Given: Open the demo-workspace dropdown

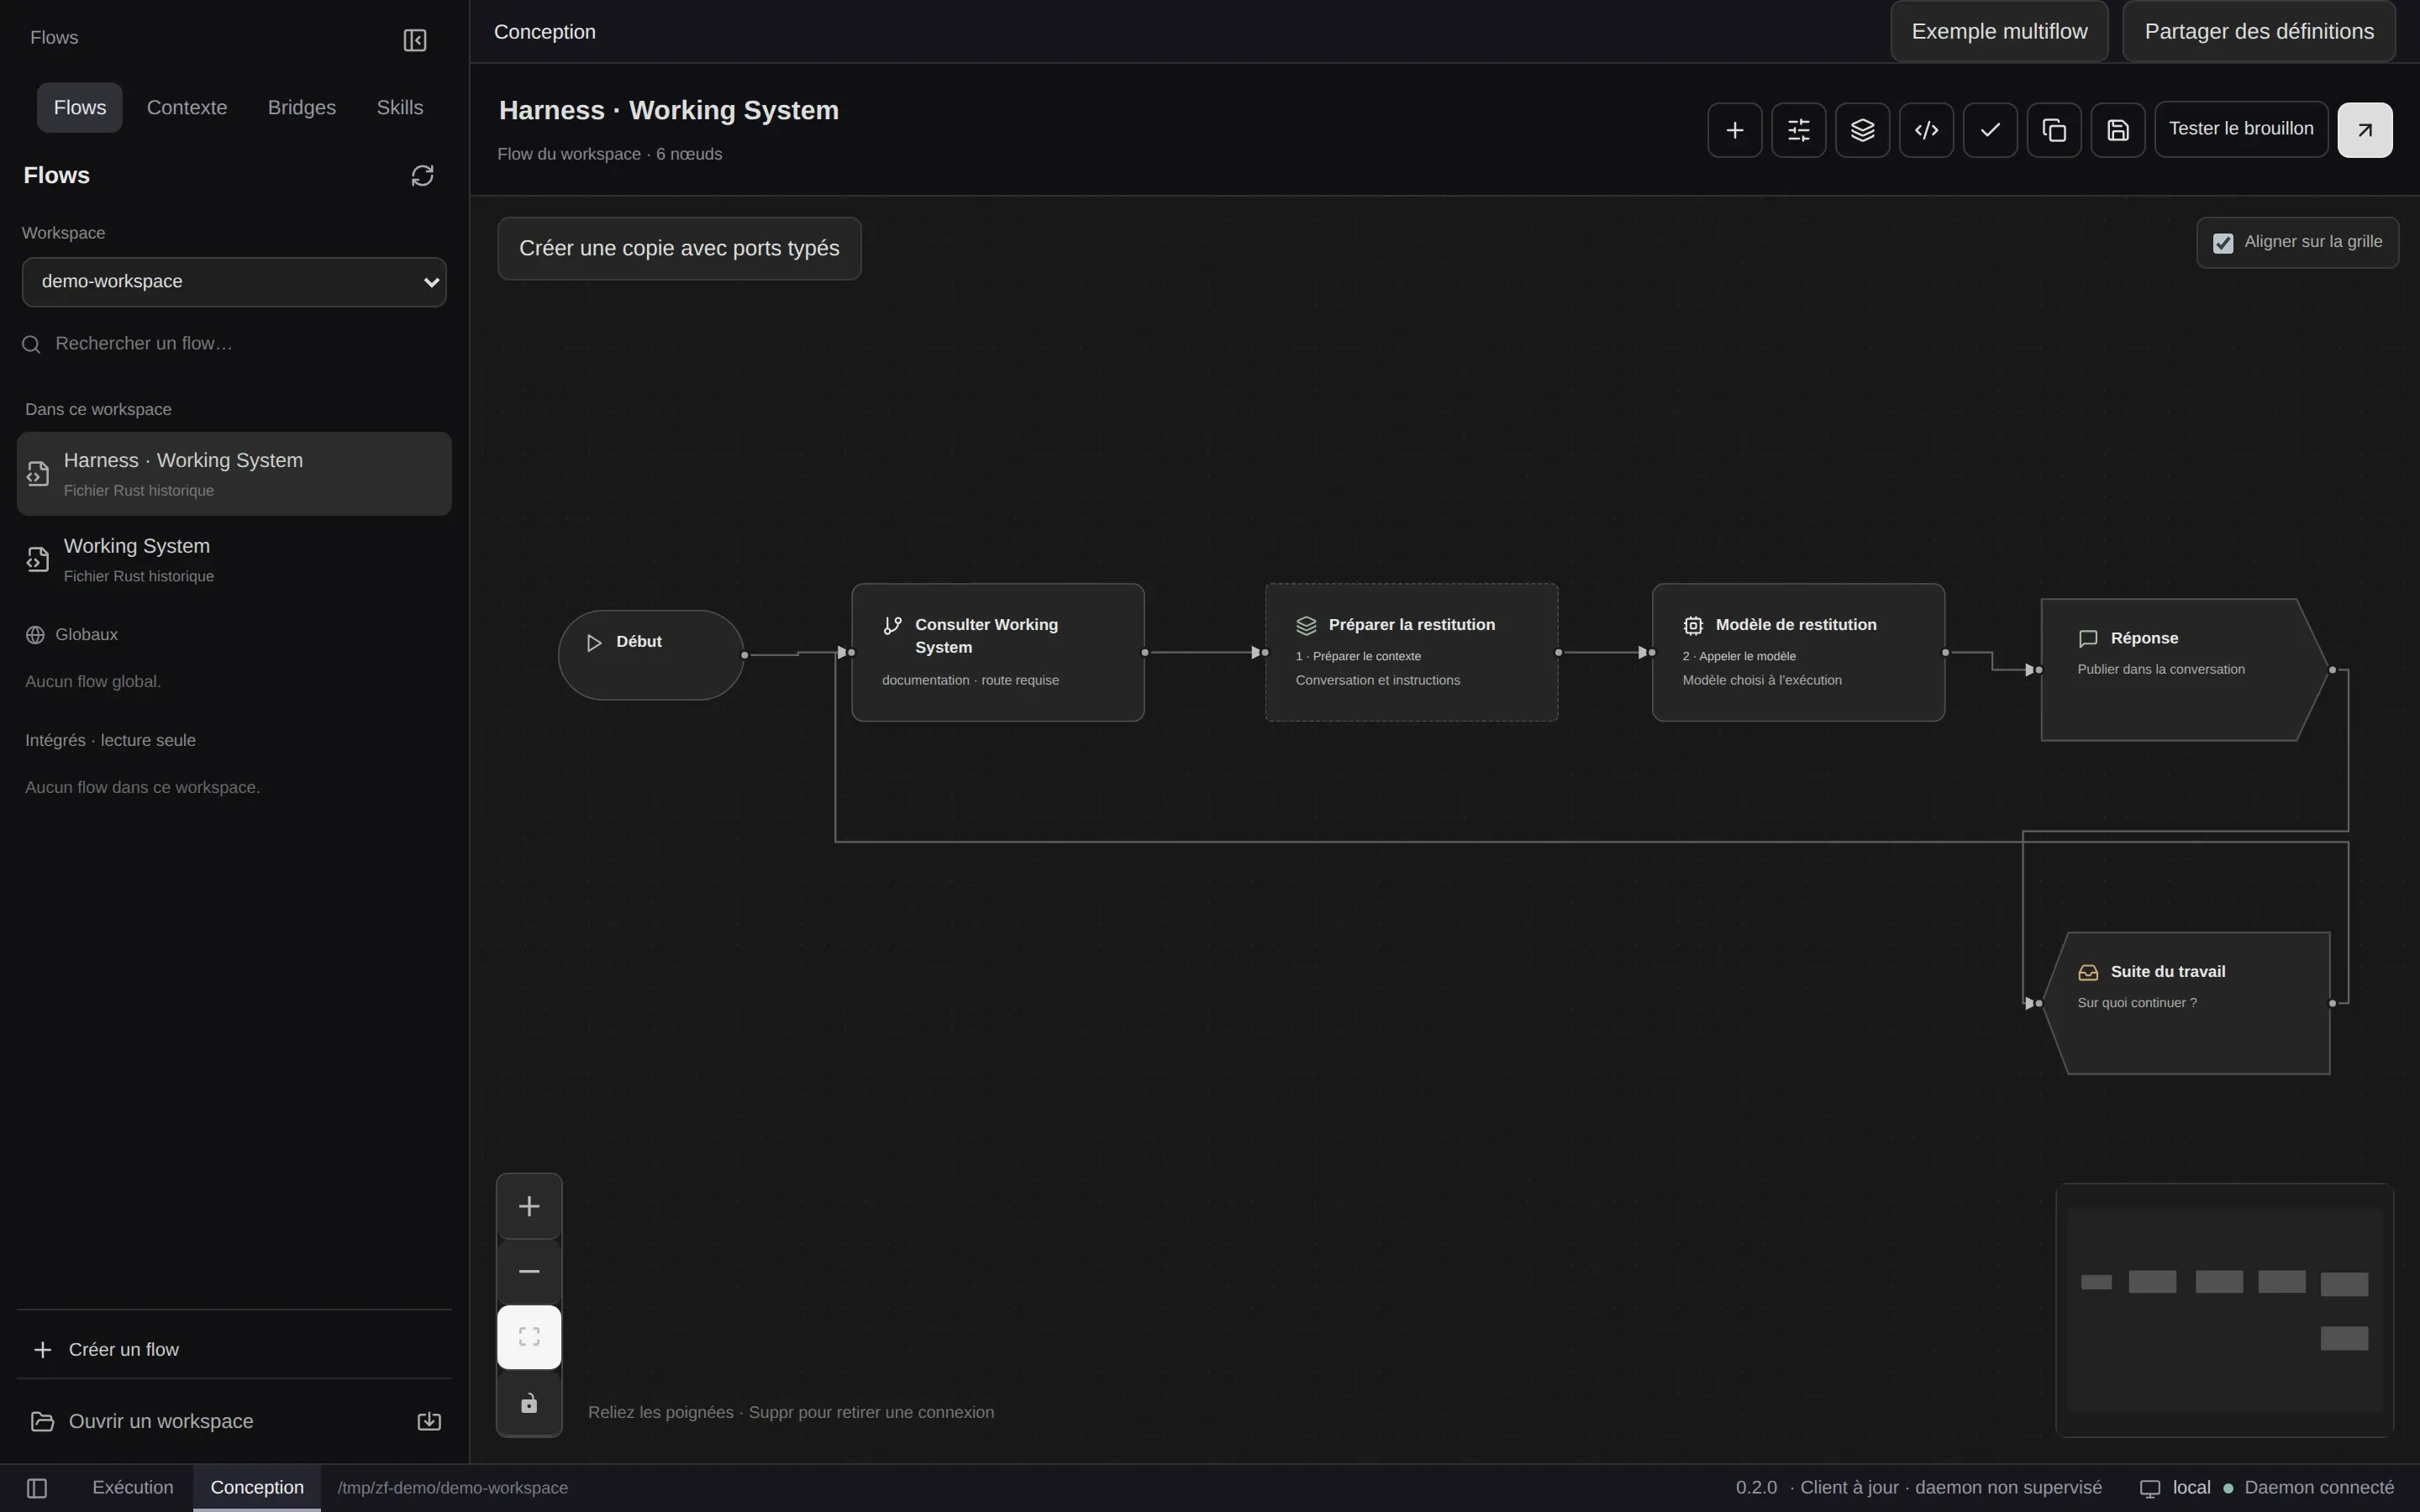Looking at the screenshot, I should pyautogui.click(x=234, y=282).
